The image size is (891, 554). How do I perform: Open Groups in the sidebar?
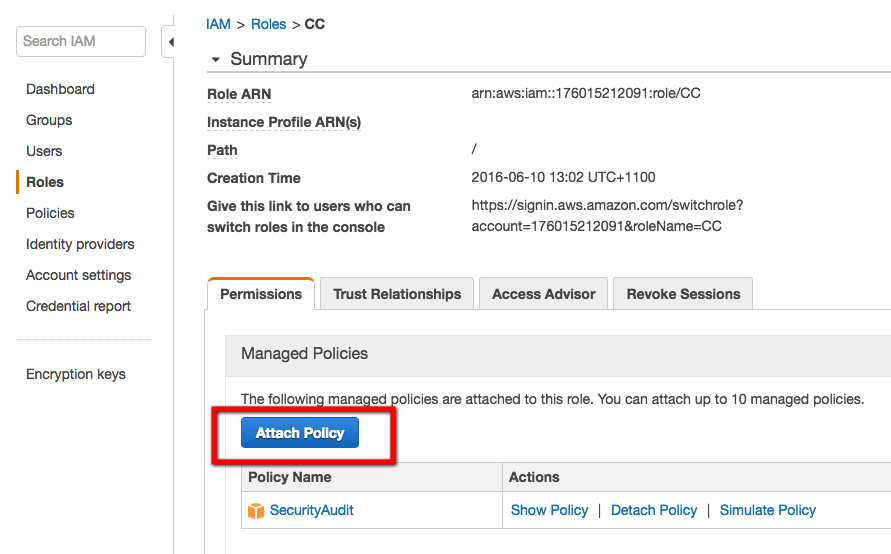coord(49,120)
